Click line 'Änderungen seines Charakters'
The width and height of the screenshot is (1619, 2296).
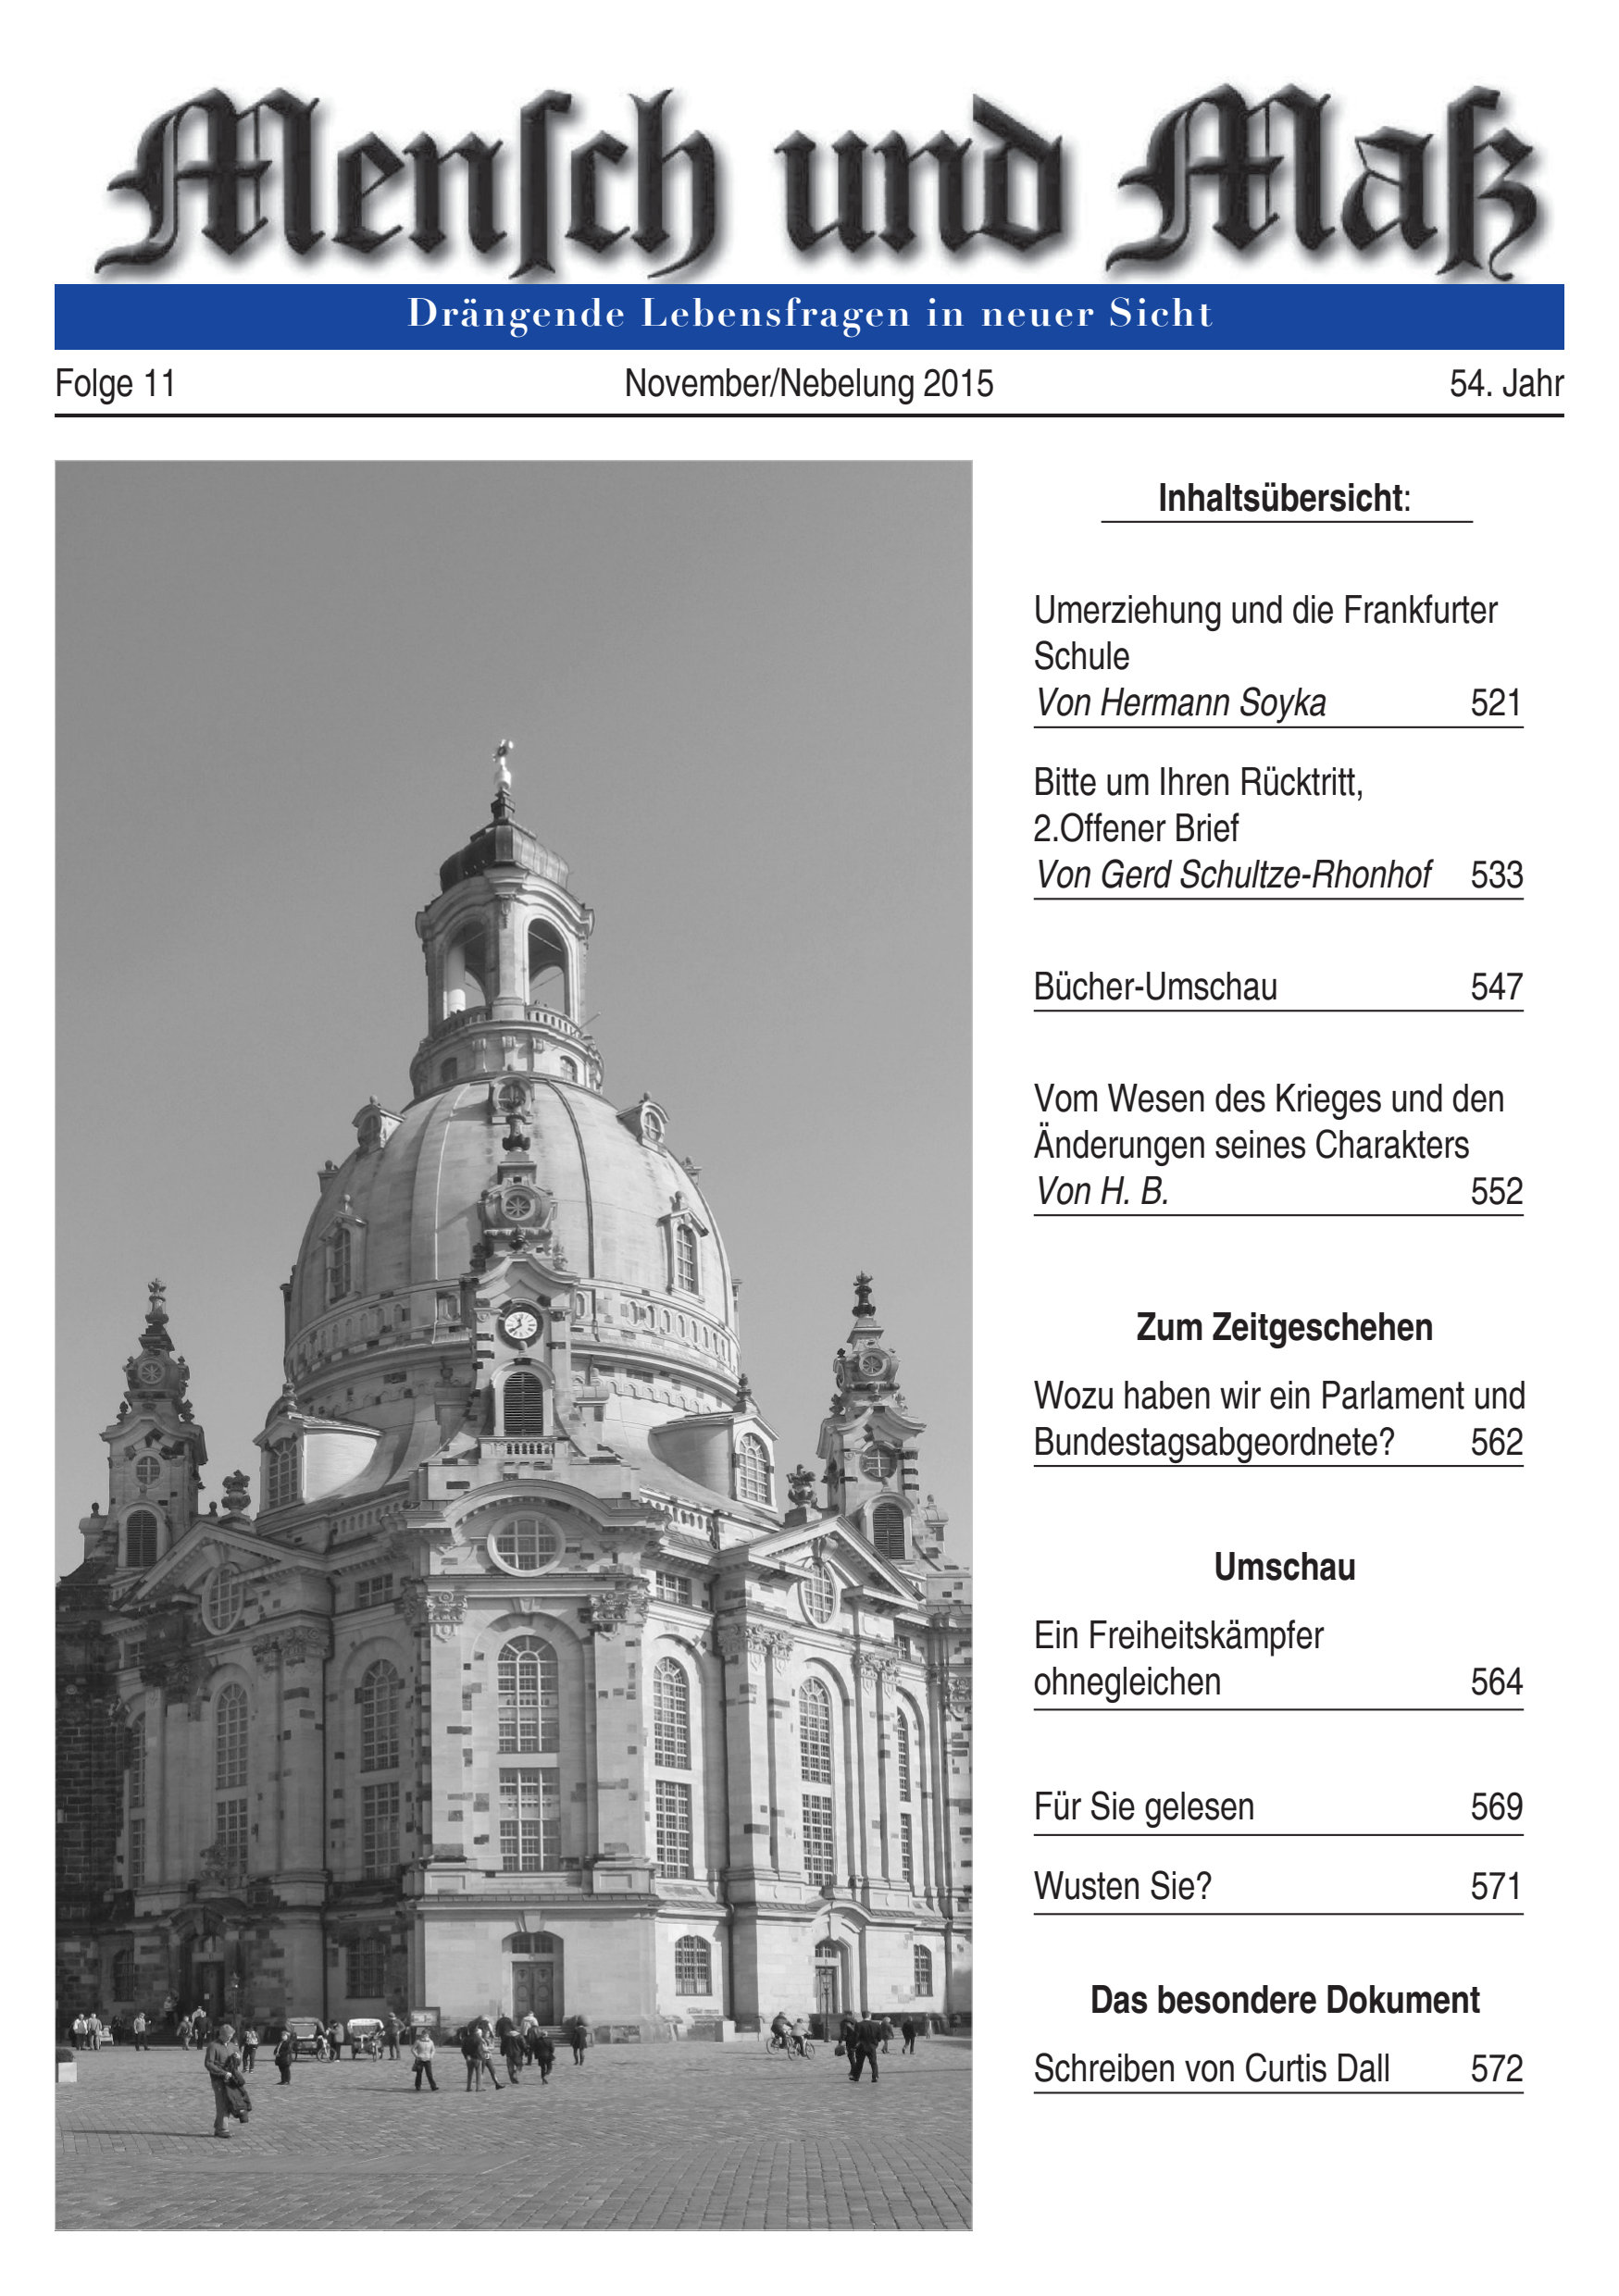tap(1251, 1145)
